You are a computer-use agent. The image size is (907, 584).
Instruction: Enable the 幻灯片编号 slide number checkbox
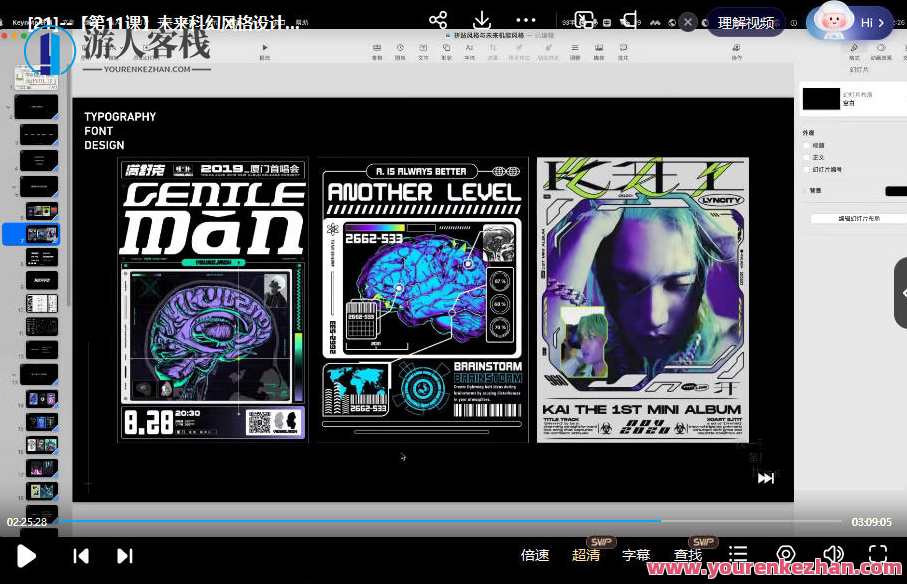pyautogui.click(x=806, y=169)
